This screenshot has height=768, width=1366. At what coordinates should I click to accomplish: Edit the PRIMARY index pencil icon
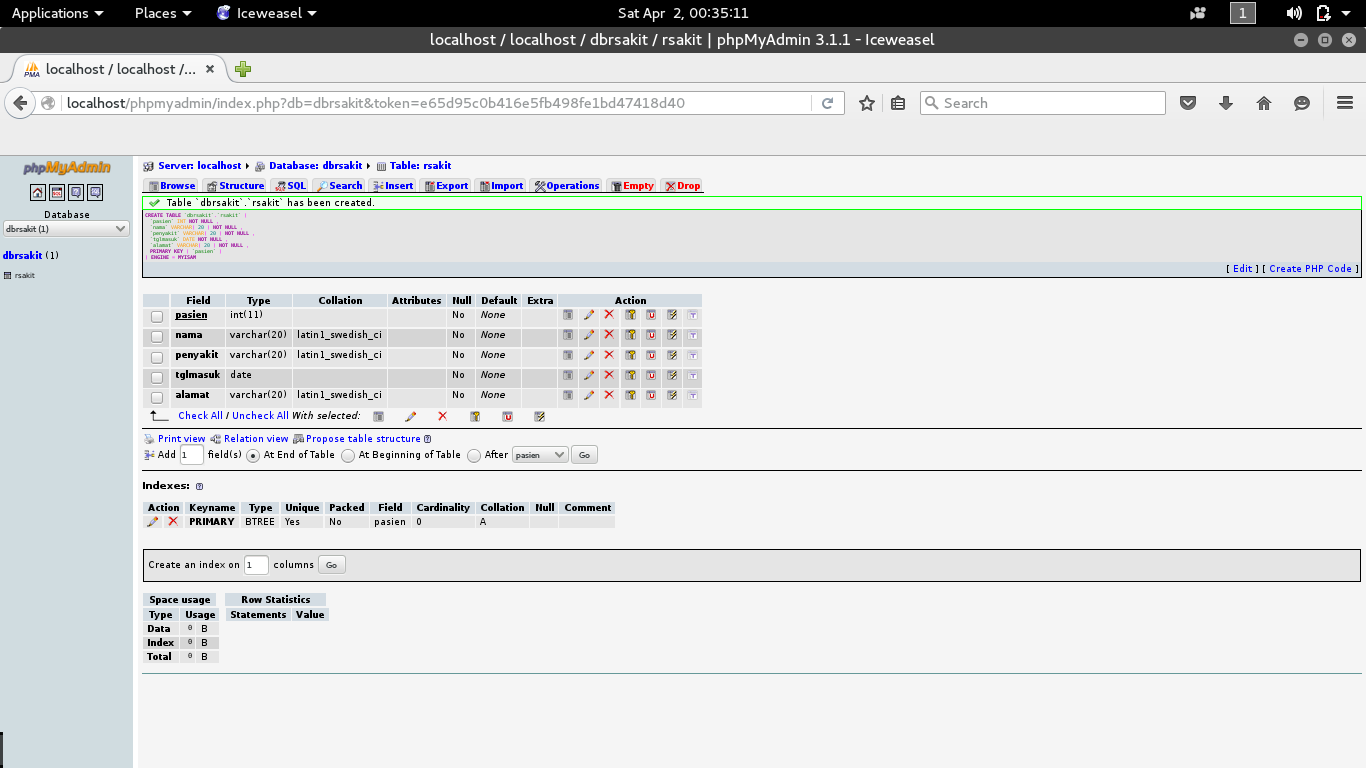pos(153,522)
